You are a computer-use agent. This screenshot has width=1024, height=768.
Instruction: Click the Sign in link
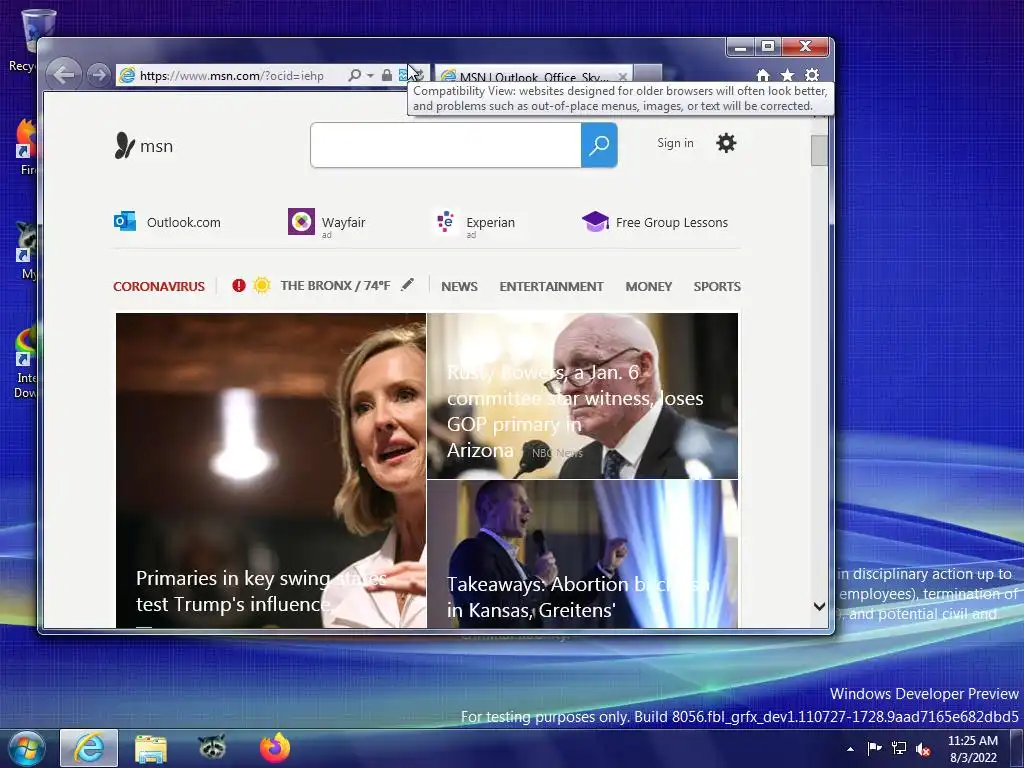pos(675,143)
